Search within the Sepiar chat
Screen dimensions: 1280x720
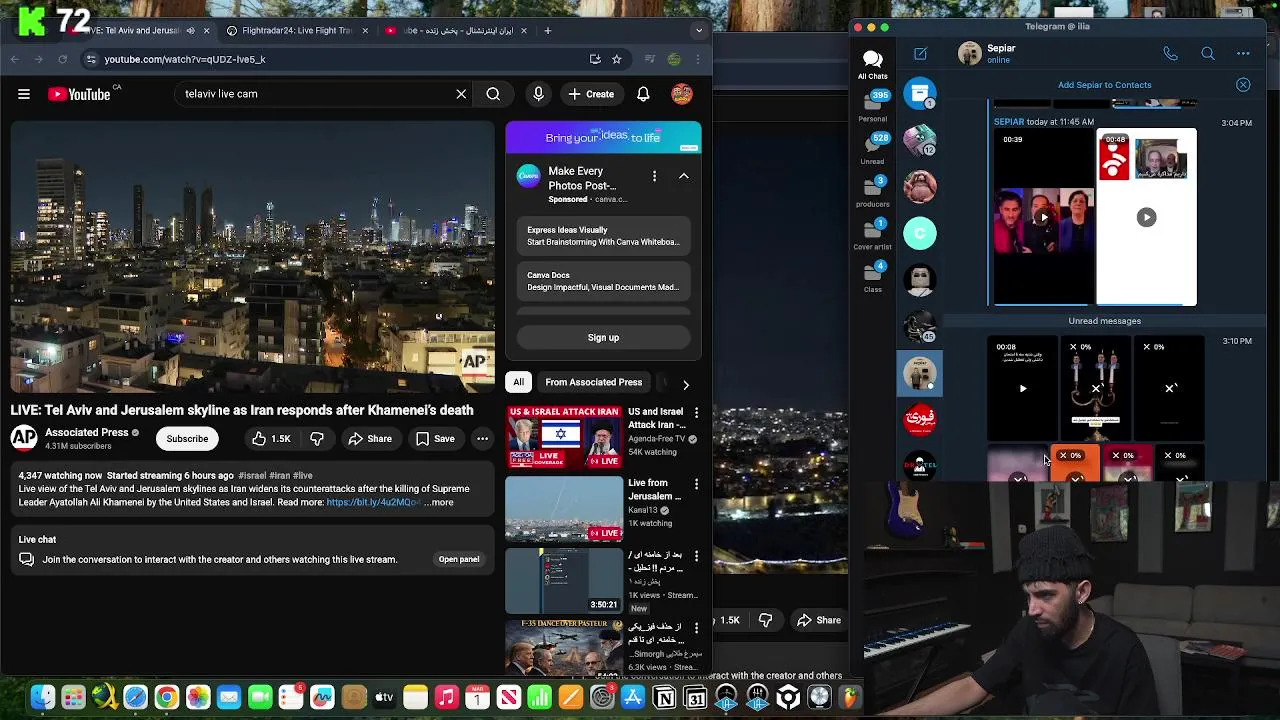pyautogui.click(x=1207, y=53)
